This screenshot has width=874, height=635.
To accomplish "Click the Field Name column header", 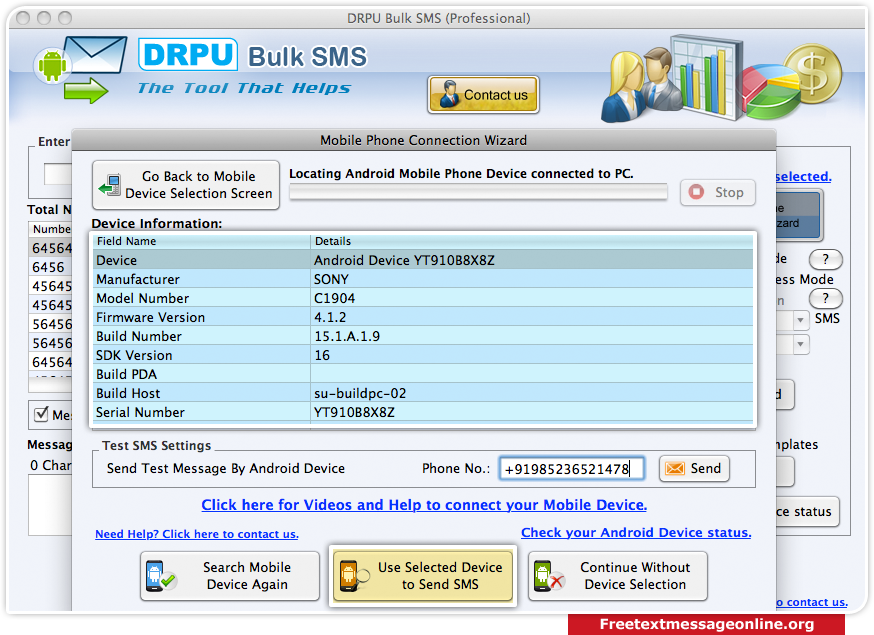I will [201, 241].
